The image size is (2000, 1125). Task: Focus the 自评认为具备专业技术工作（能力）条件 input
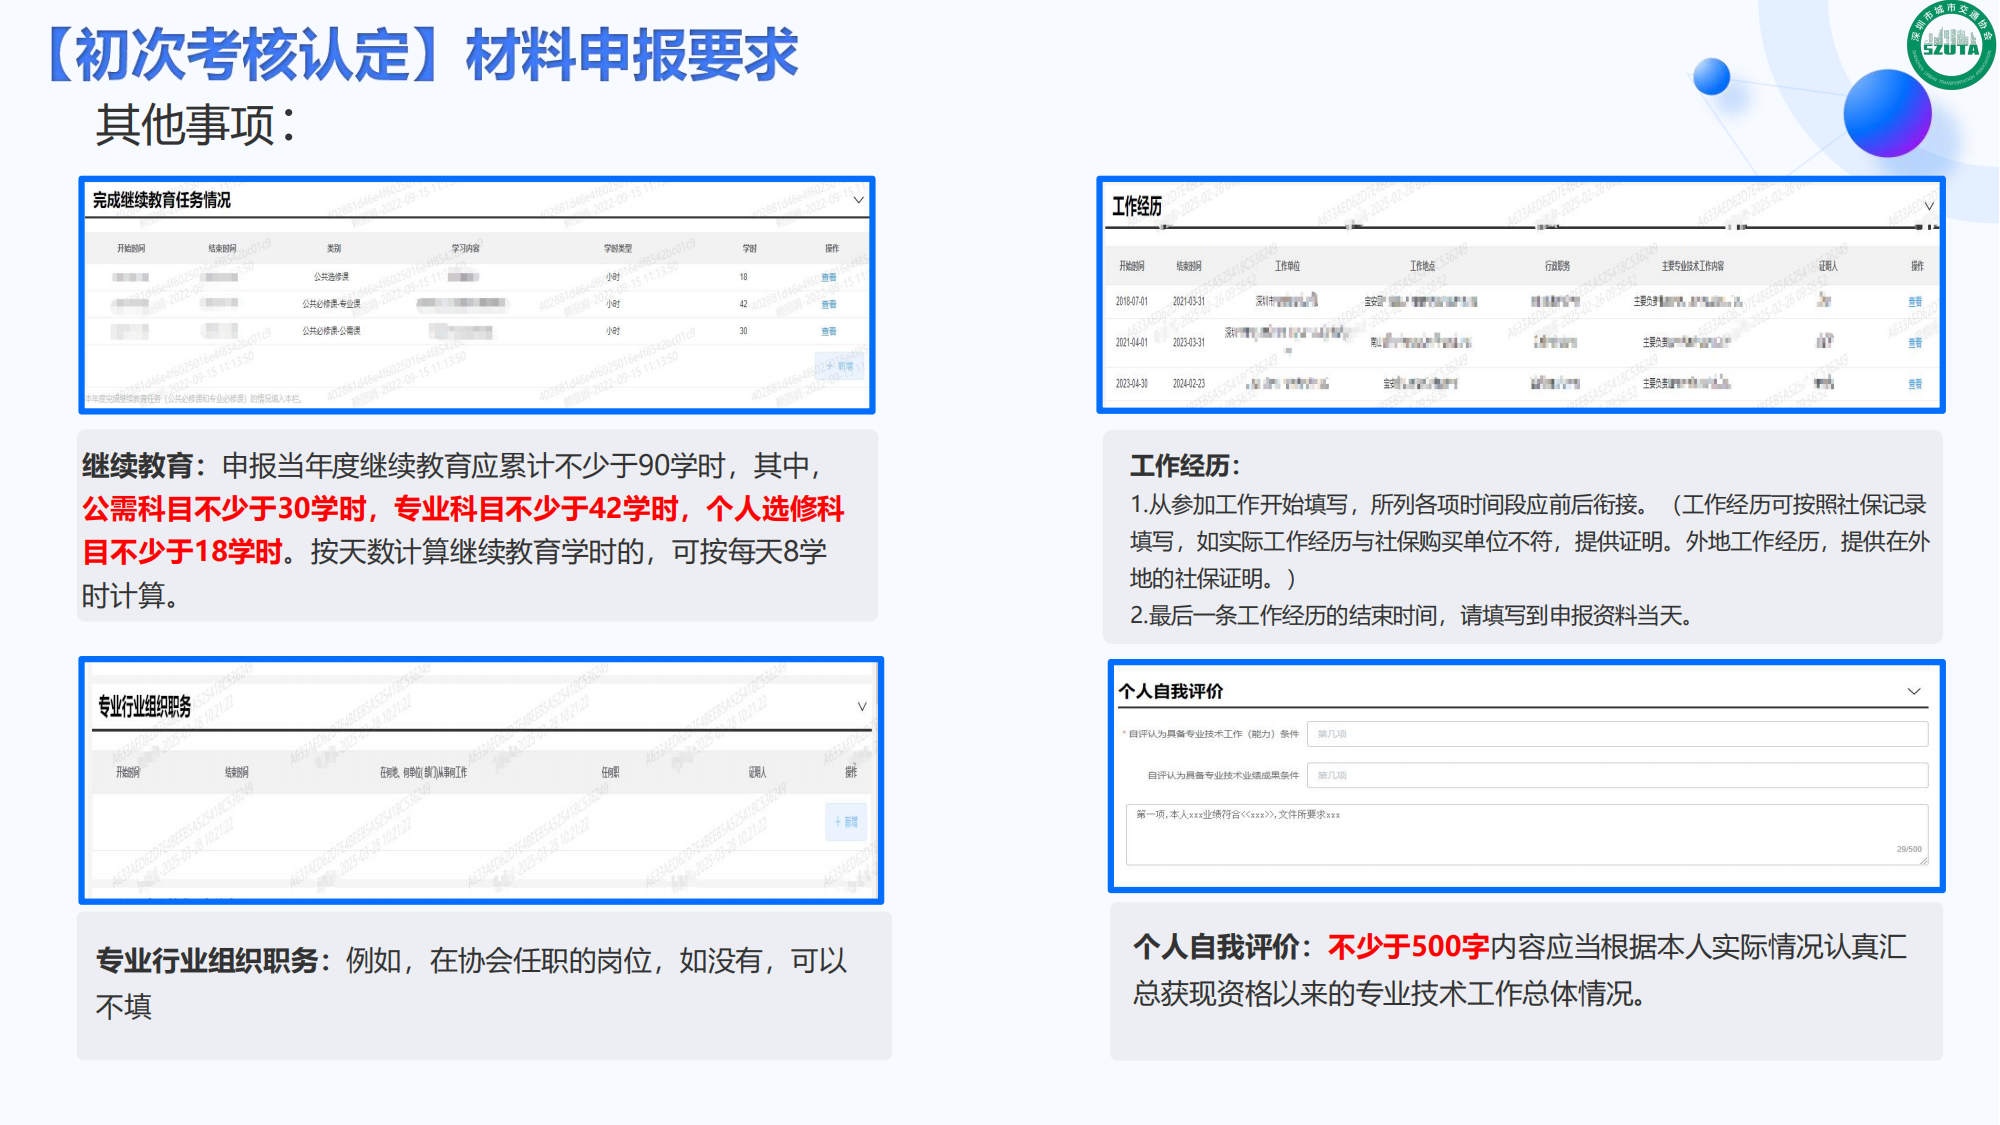coord(1617,734)
